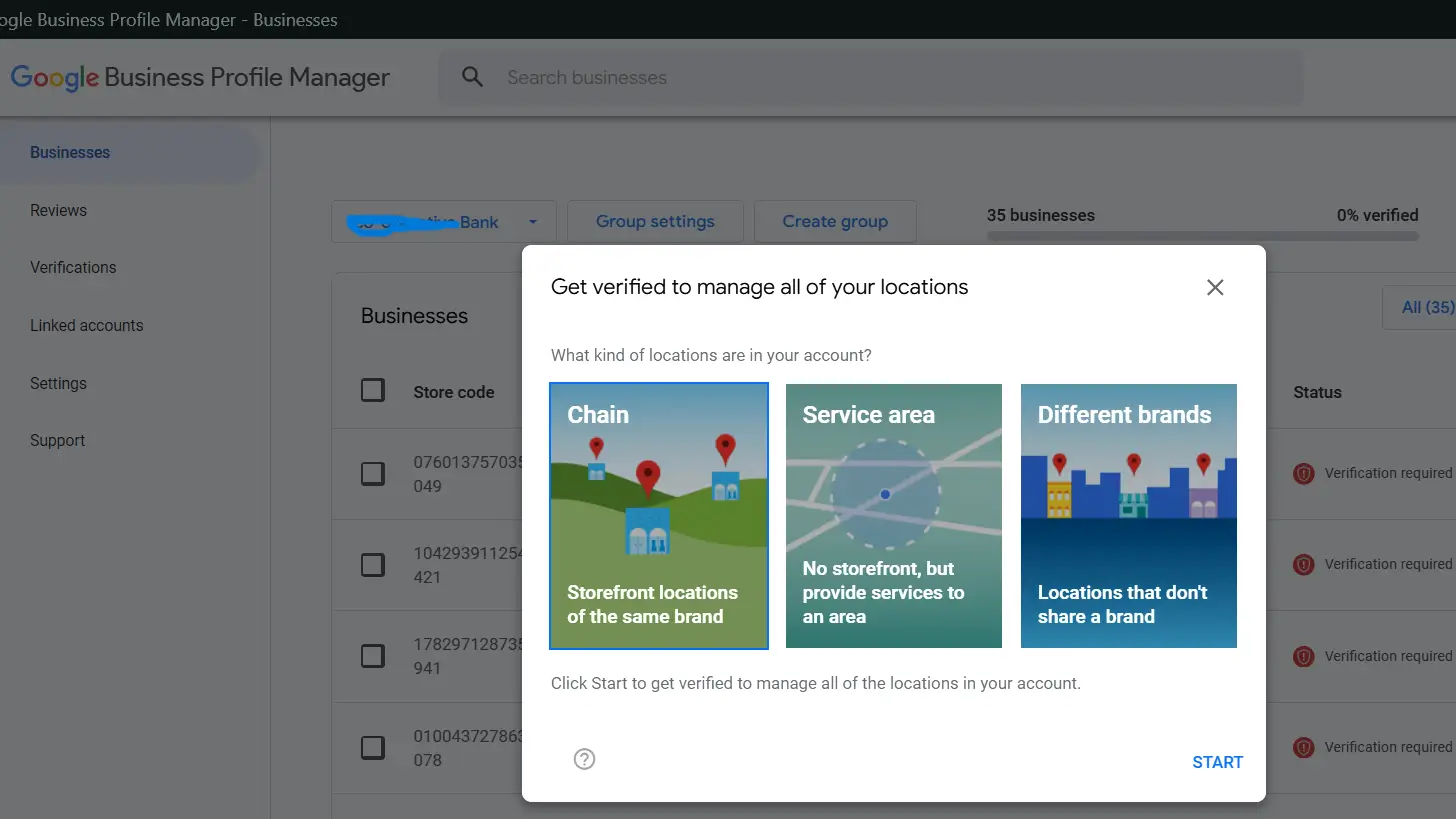Click the search magnifier icon
The height and width of the screenshot is (819, 1456).
click(x=471, y=77)
